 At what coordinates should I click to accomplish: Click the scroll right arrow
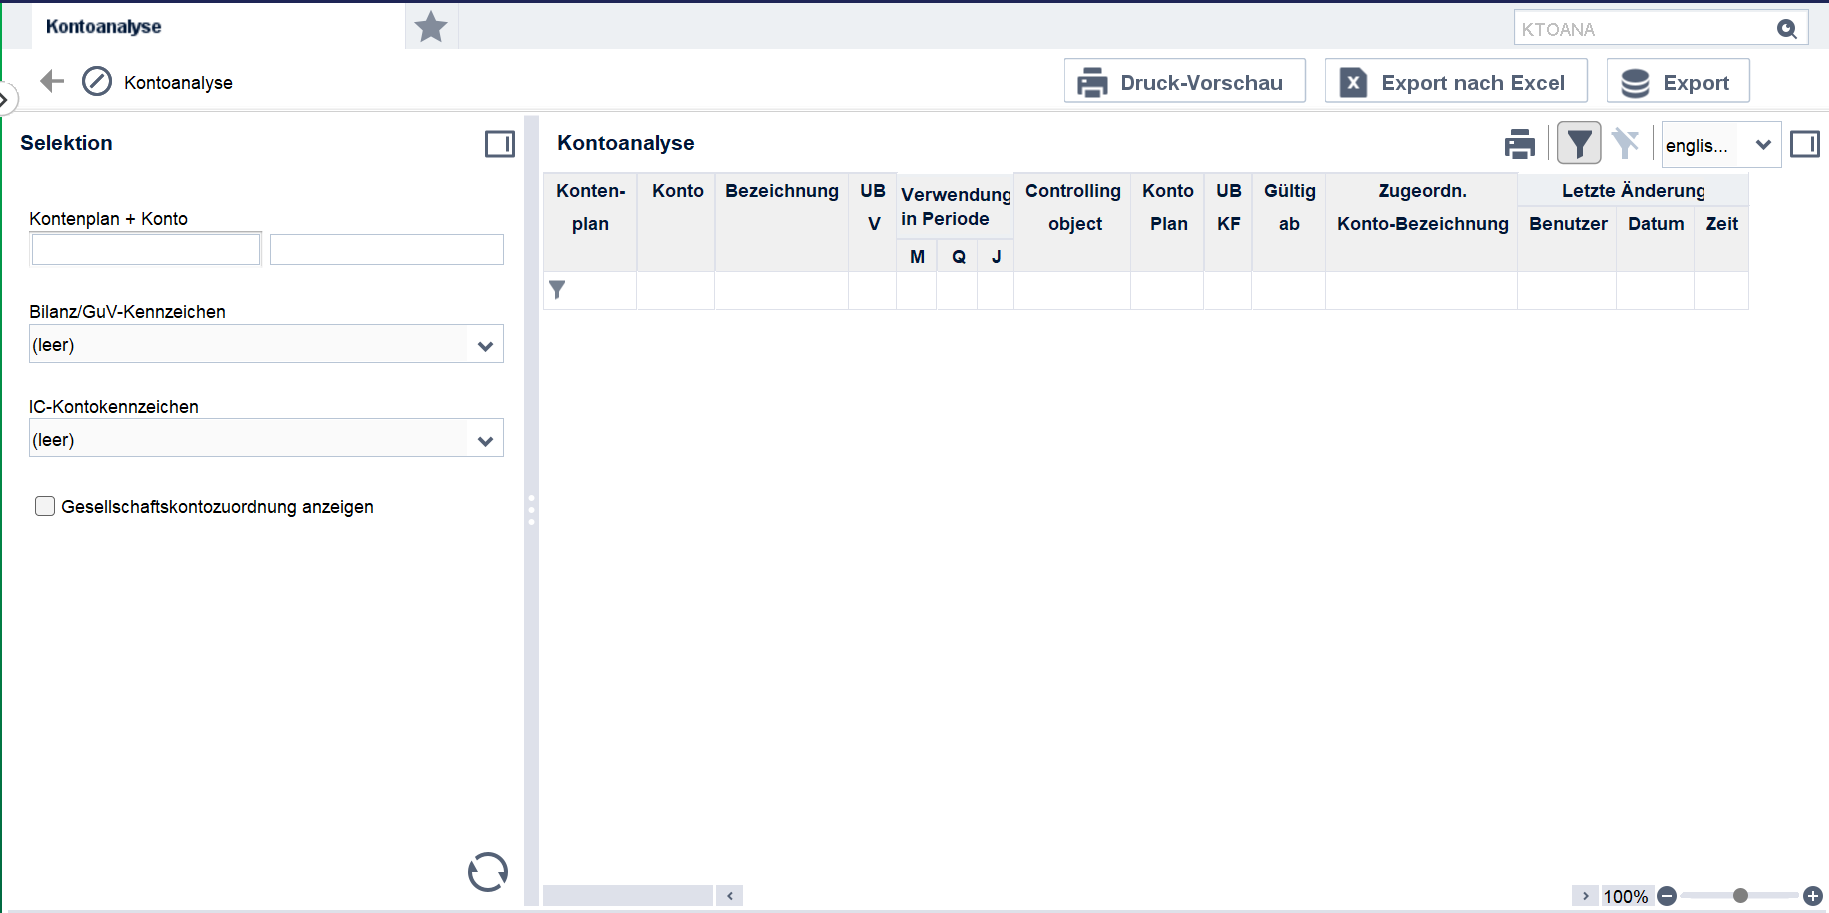(1585, 895)
